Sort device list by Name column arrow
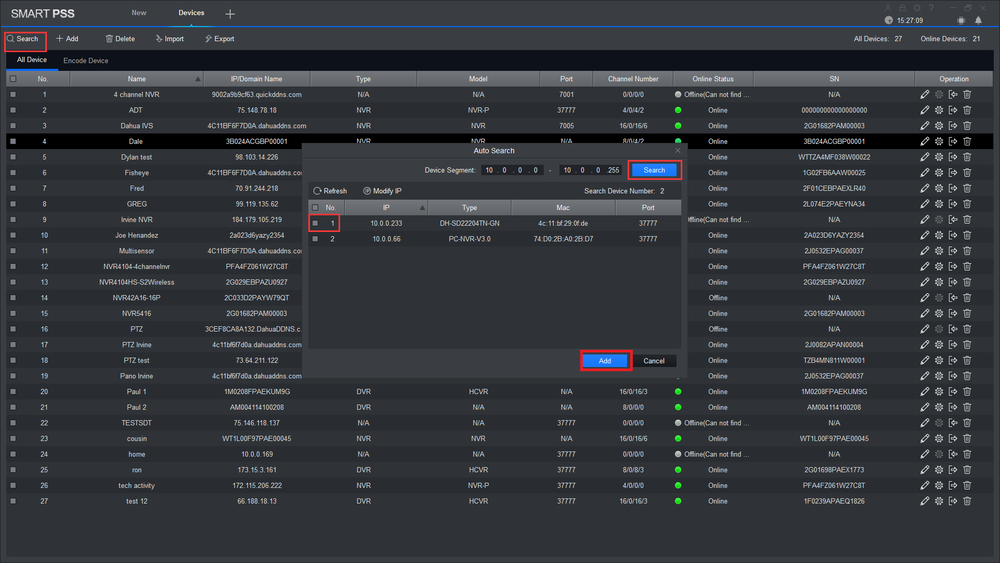Viewport: 1000px width, 563px height. 197,79
